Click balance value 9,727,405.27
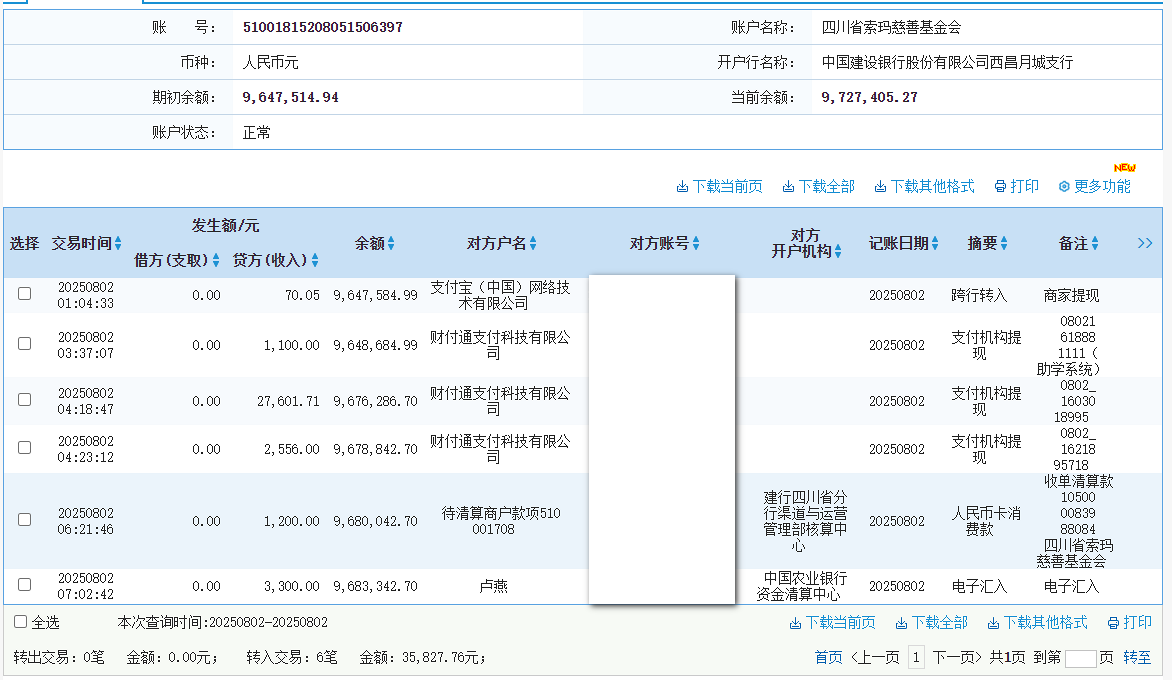Screen dimensions: 1172x680 869,97
